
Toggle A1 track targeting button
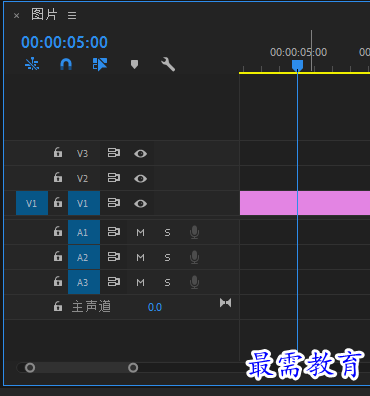pos(84,232)
